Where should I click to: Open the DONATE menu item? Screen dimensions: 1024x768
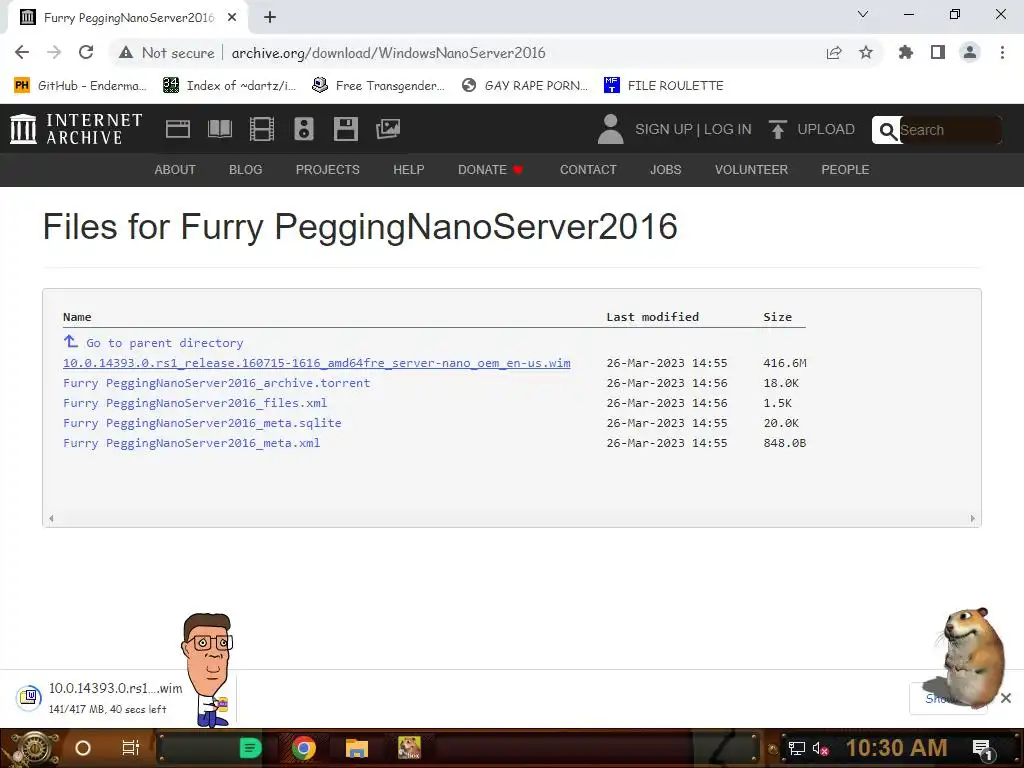coord(490,170)
